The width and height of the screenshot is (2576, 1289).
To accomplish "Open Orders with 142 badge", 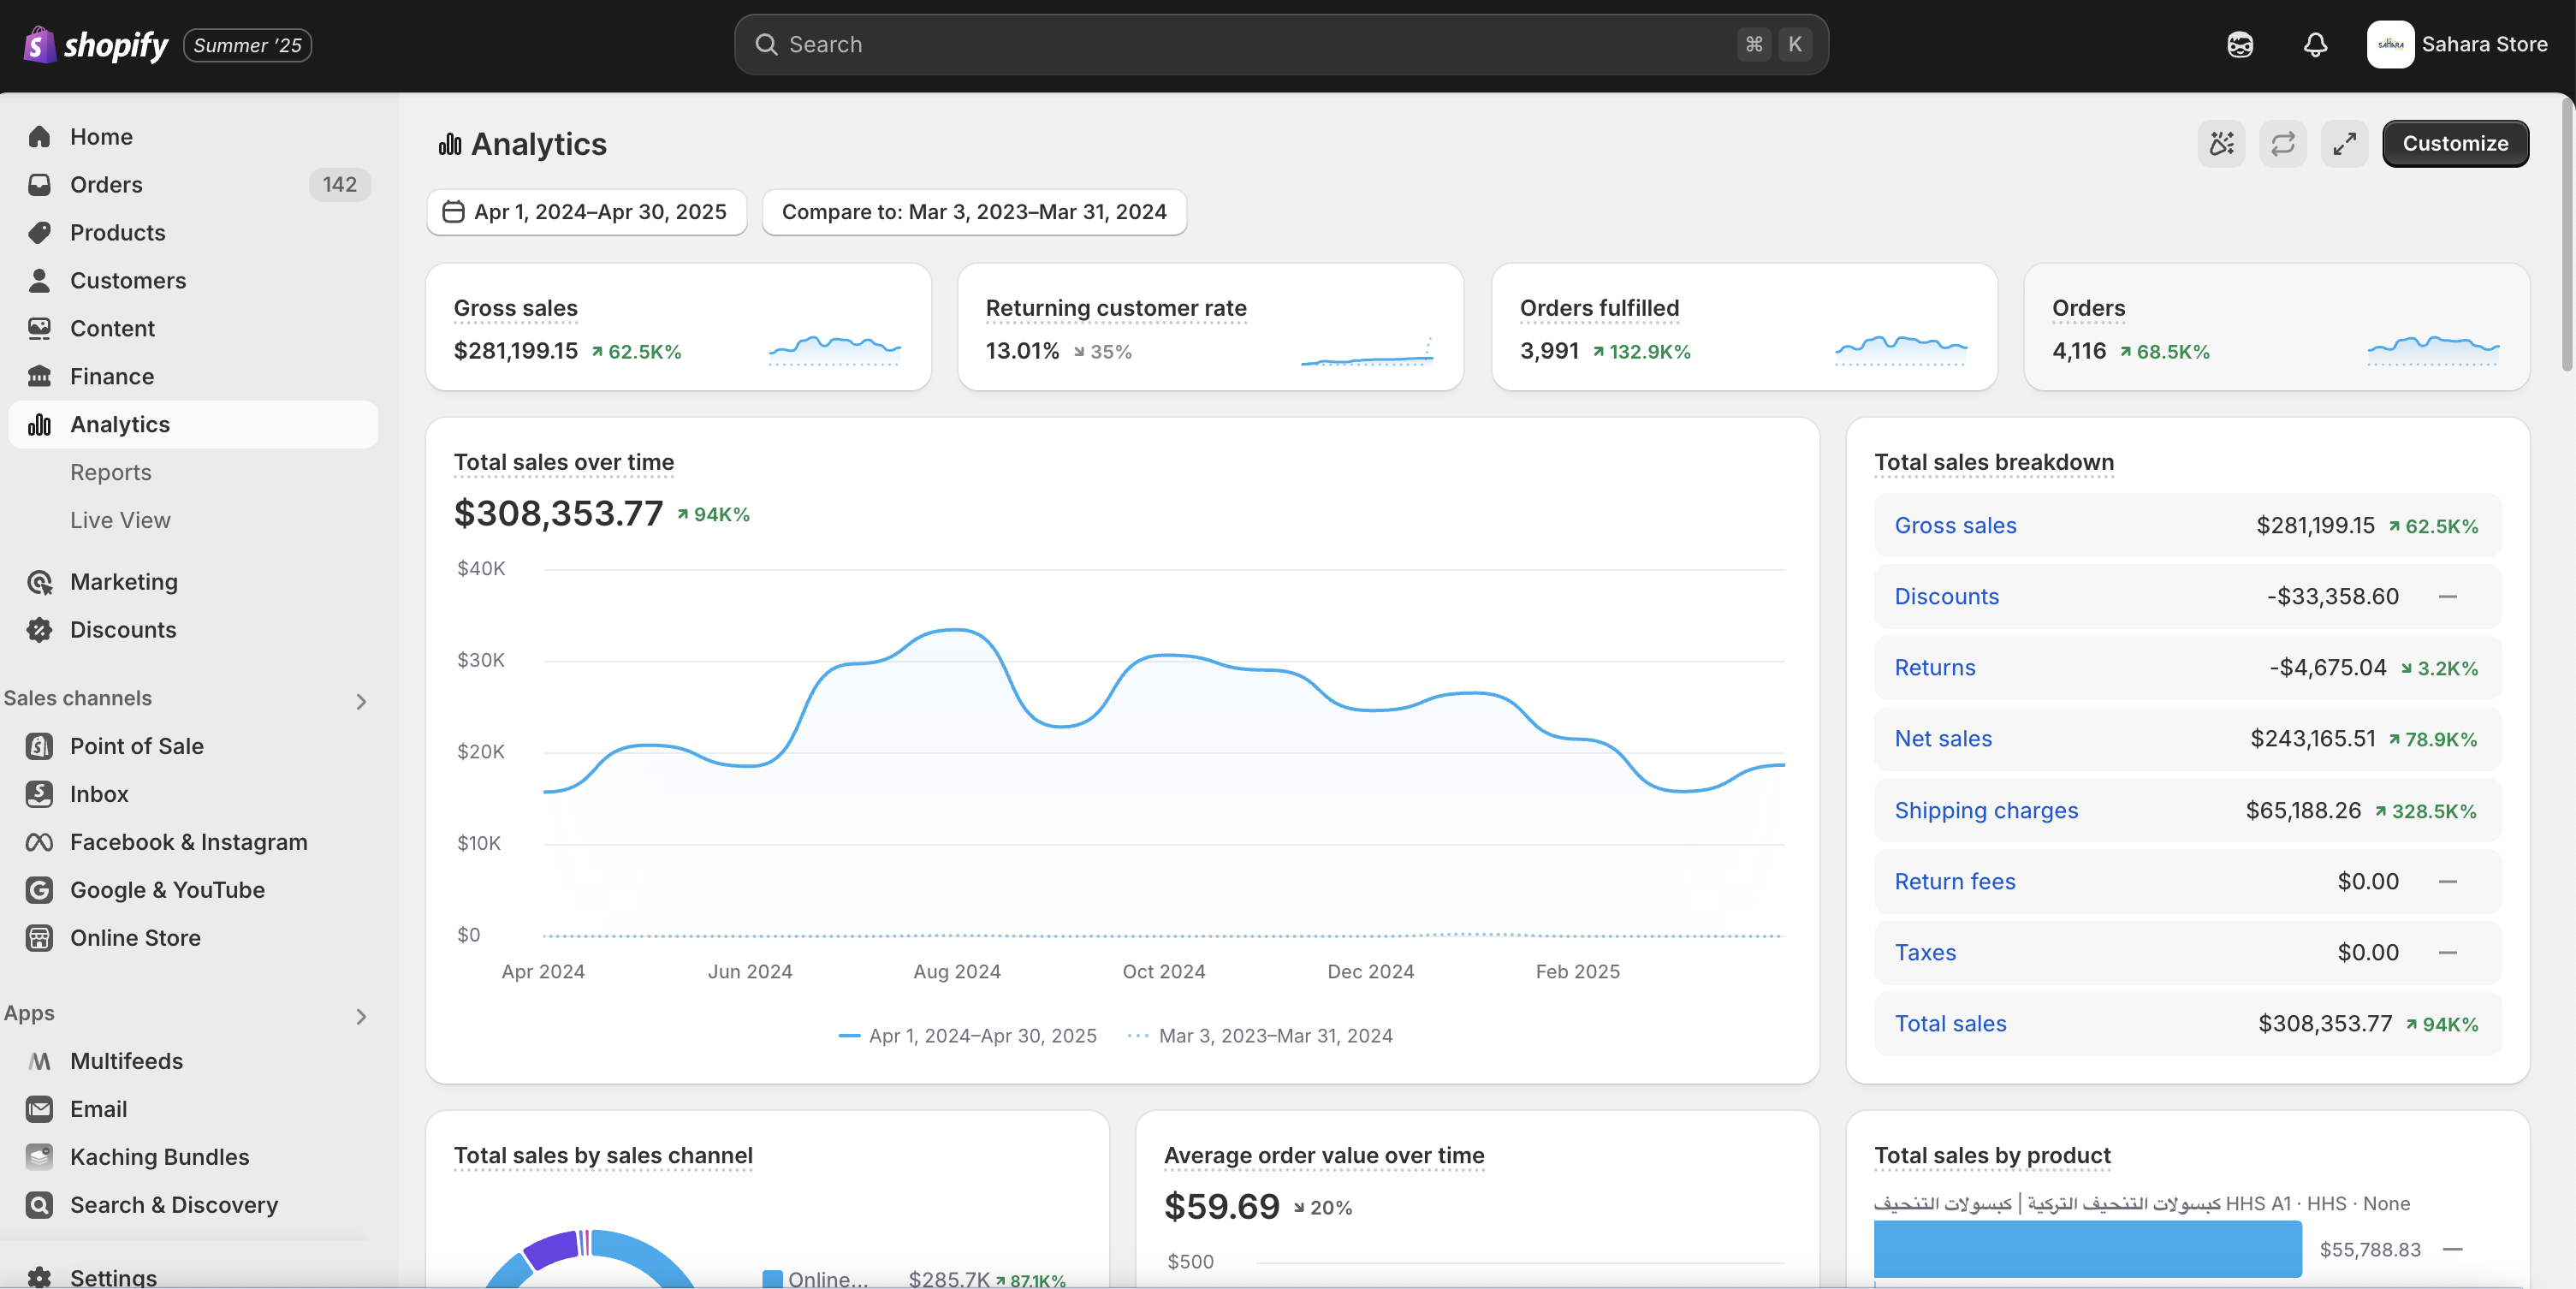I will [193, 185].
